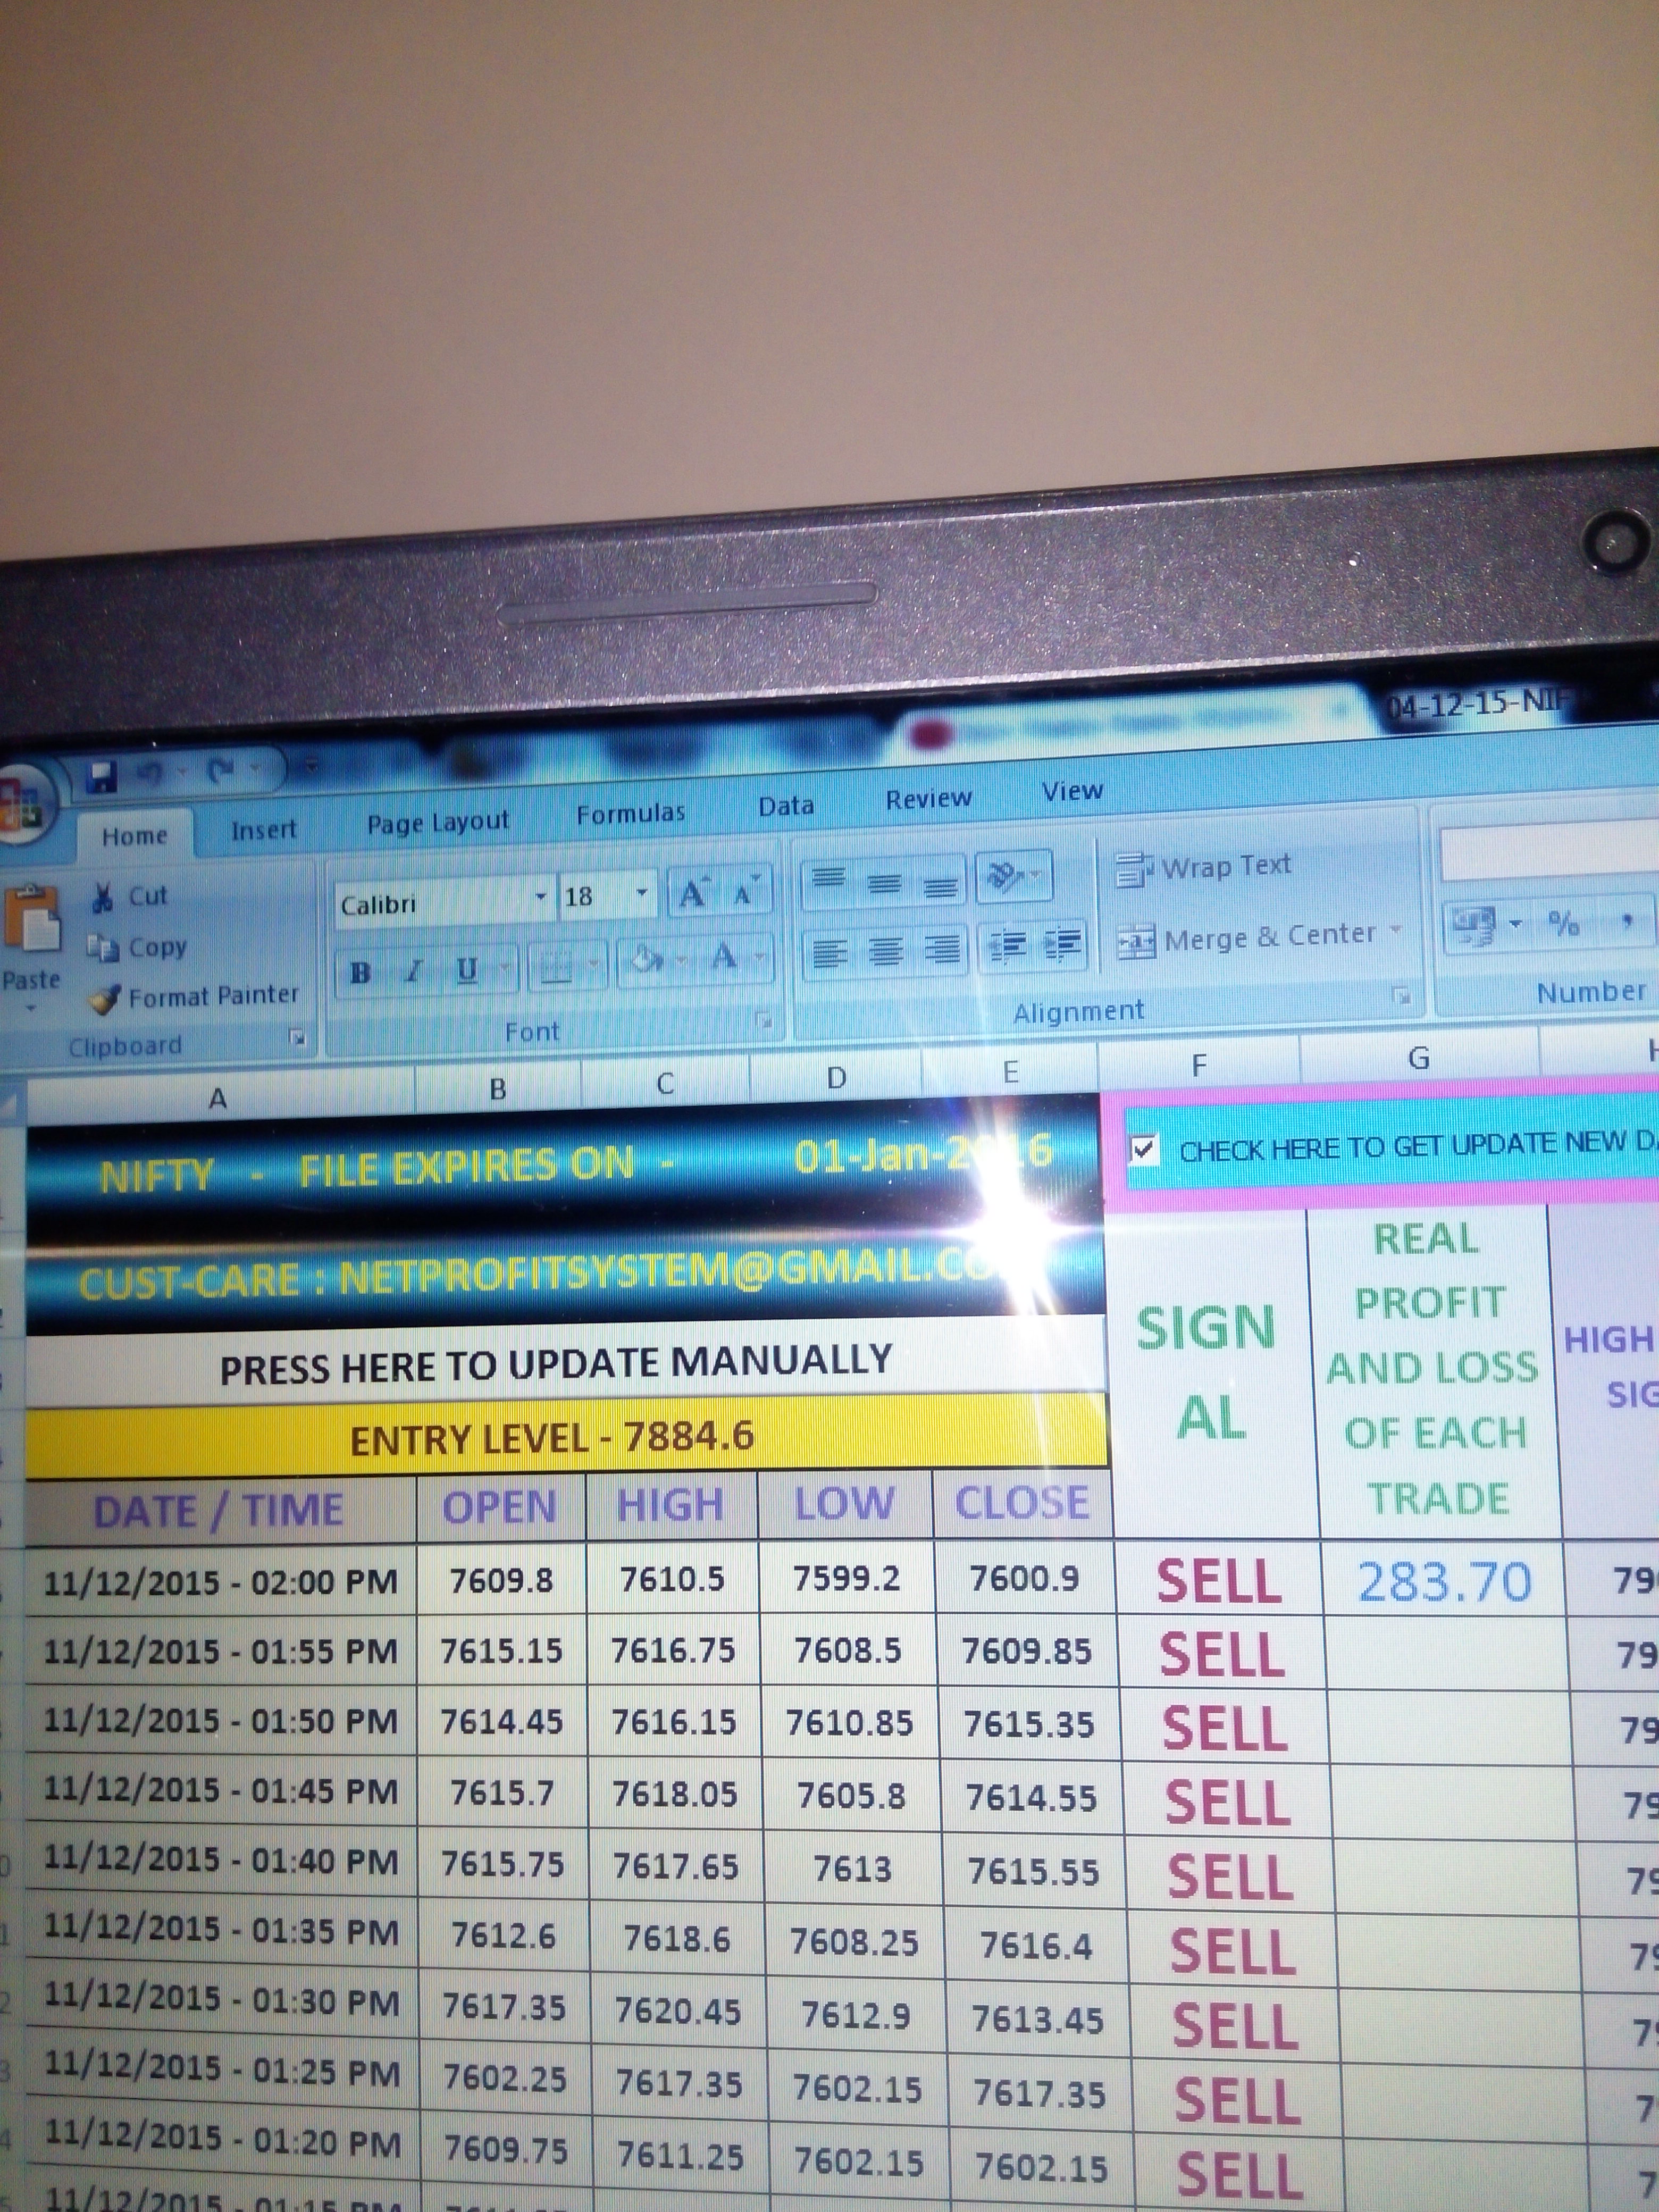
Task: Open the Calibri font name dropdown
Action: (541, 897)
